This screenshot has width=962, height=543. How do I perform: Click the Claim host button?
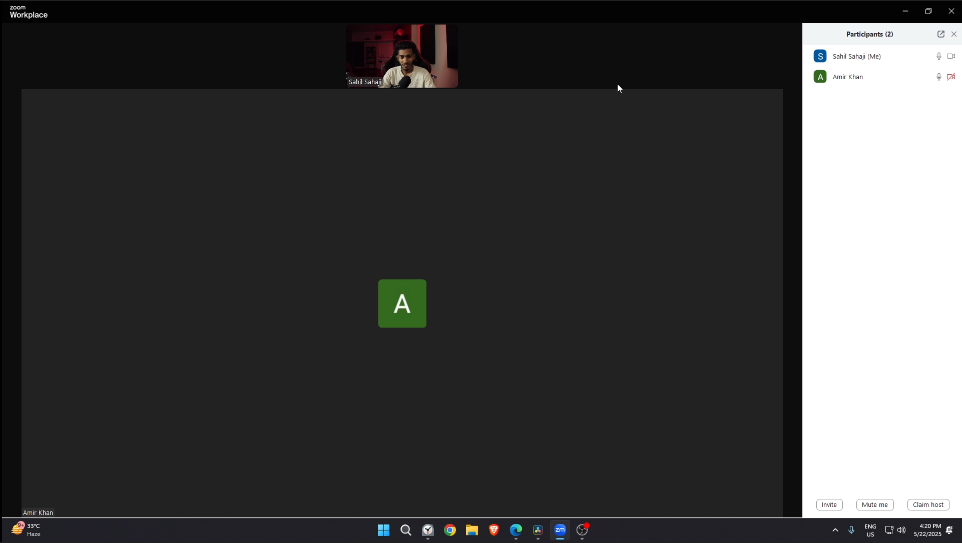pos(928,505)
